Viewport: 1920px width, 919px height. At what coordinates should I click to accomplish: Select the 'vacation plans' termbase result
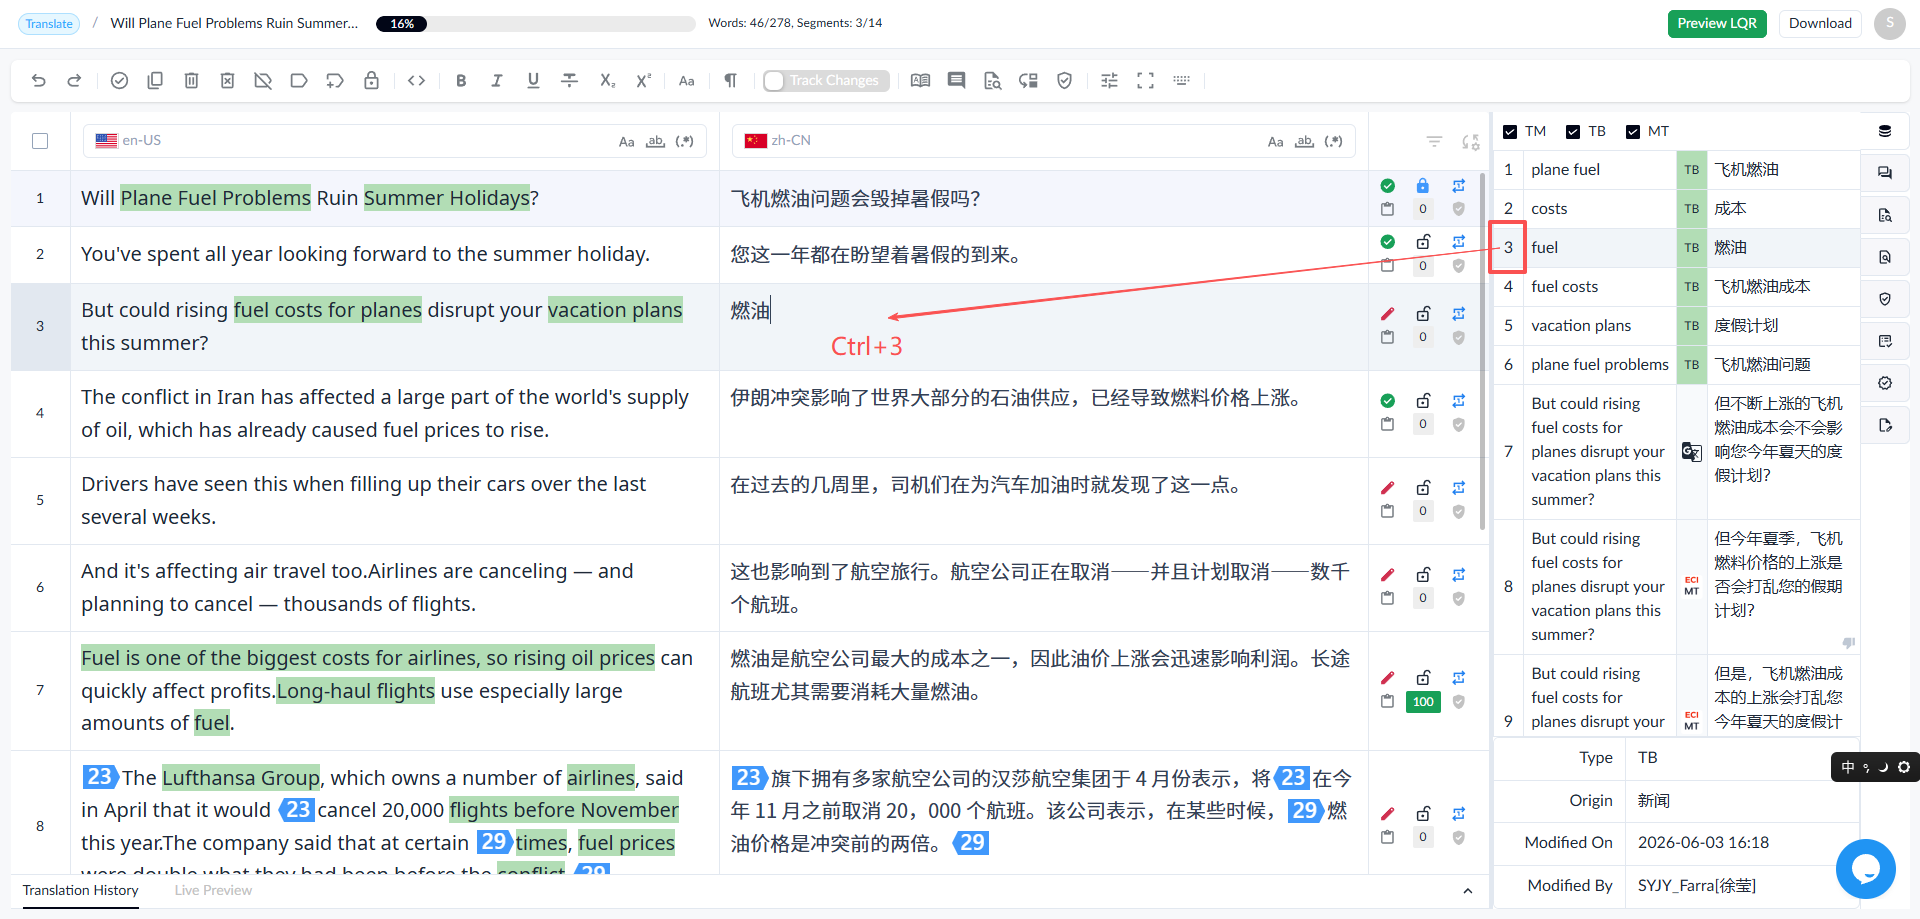point(1677,326)
